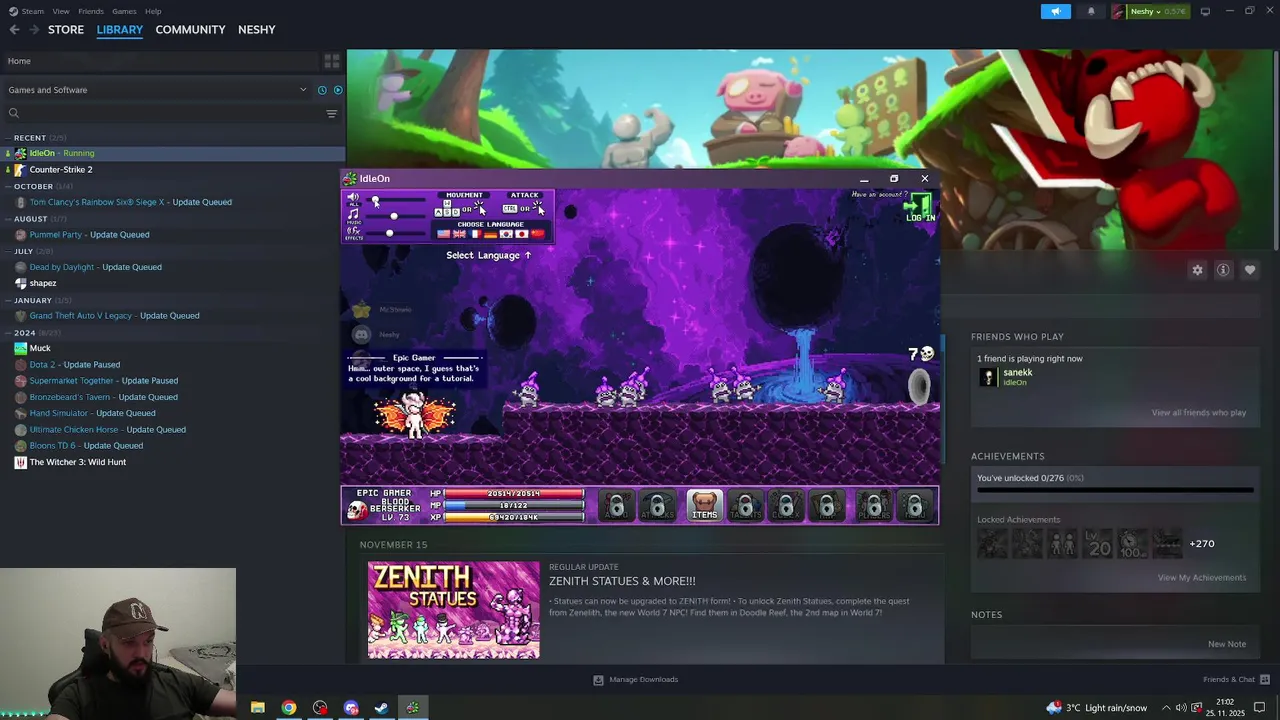Open the NESHY profile tab
The height and width of the screenshot is (720, 1280).
(257, 29)
